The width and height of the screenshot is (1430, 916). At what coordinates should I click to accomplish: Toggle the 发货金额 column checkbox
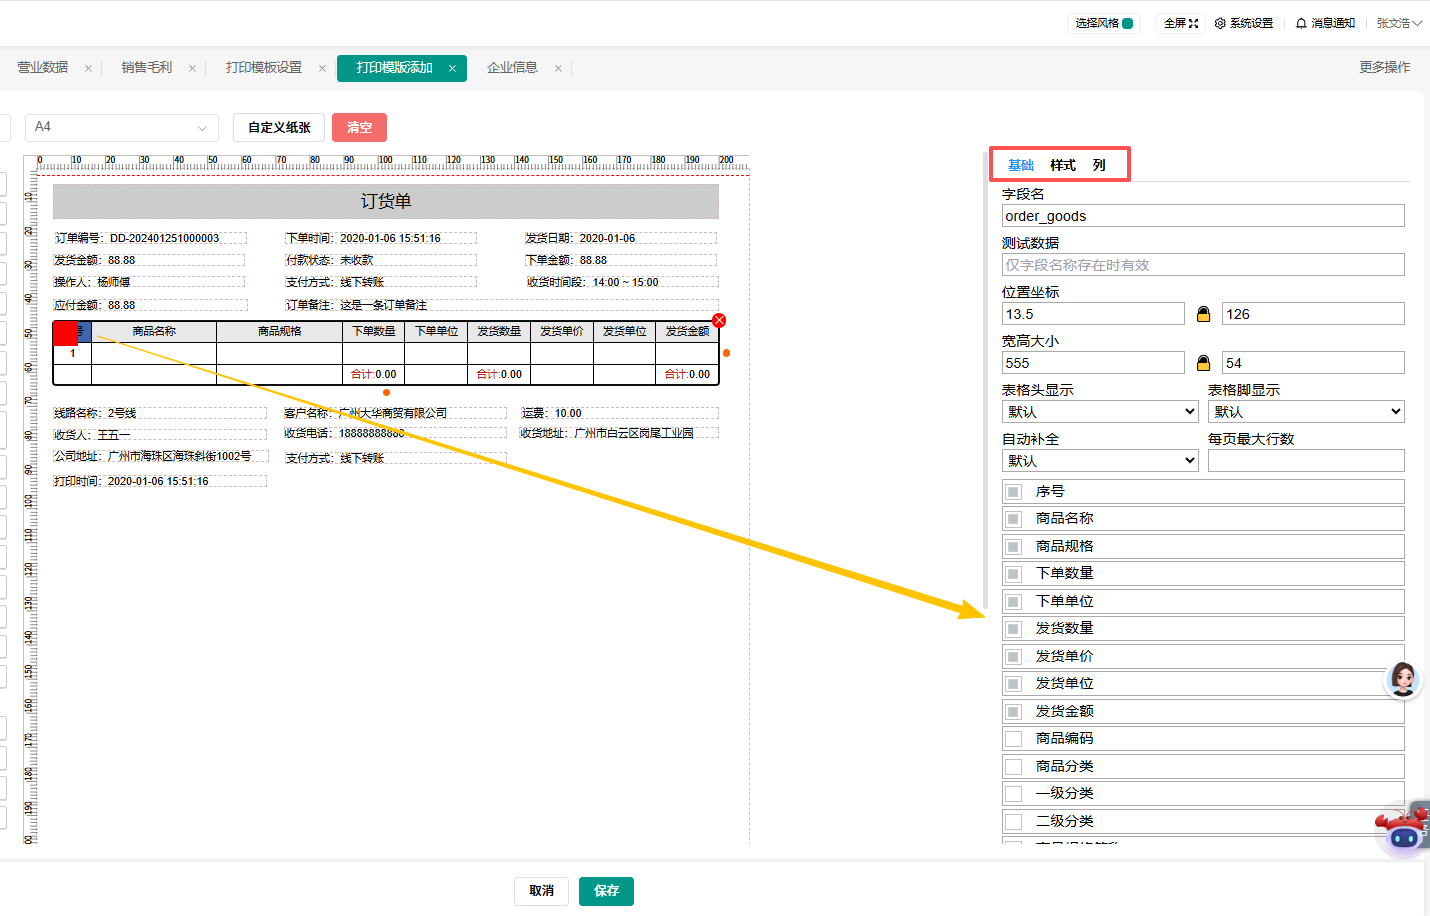pos(1014,711)
